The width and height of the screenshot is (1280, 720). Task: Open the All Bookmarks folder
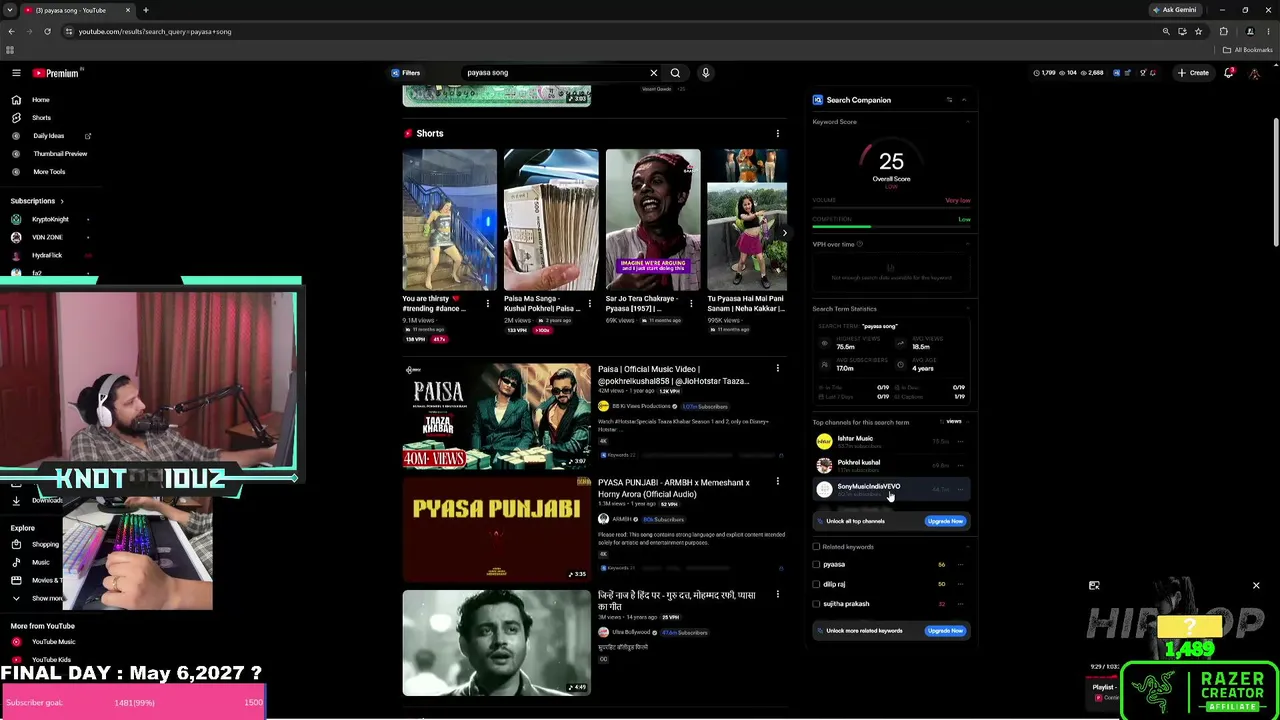(1247, 50)
